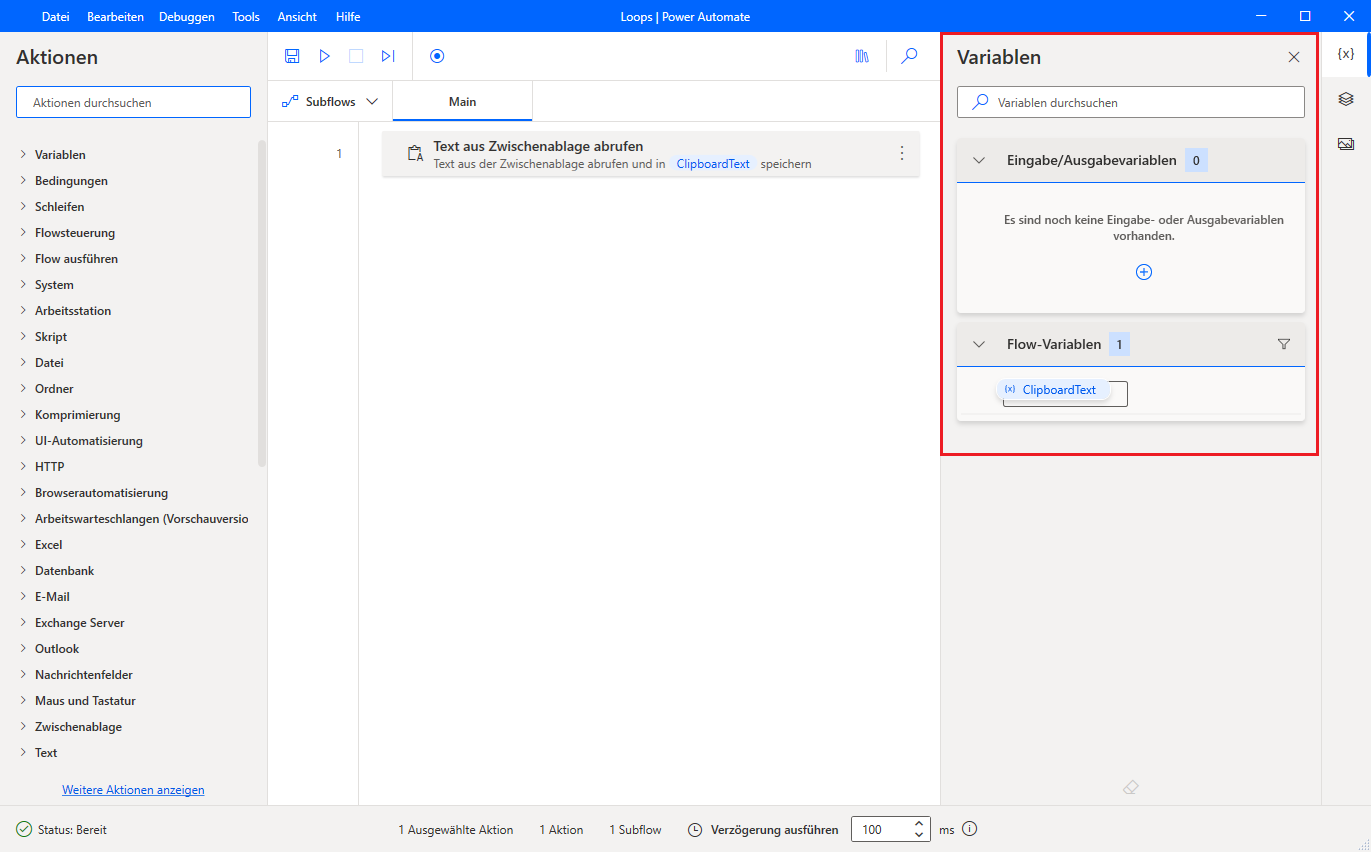Click the Weitere Aktionen anzeigen link
1371x852 pixels.
point(133,790)
